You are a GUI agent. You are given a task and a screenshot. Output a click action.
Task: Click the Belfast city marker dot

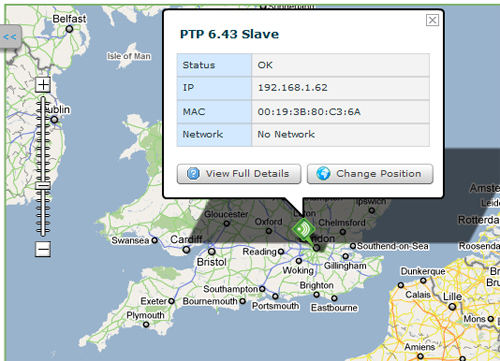pos(69,29)
